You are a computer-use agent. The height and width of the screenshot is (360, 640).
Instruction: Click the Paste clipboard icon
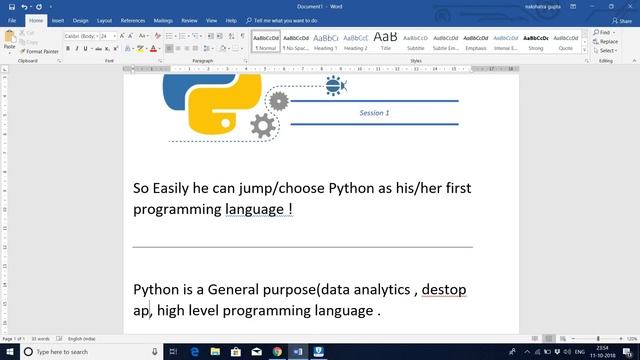9,37
